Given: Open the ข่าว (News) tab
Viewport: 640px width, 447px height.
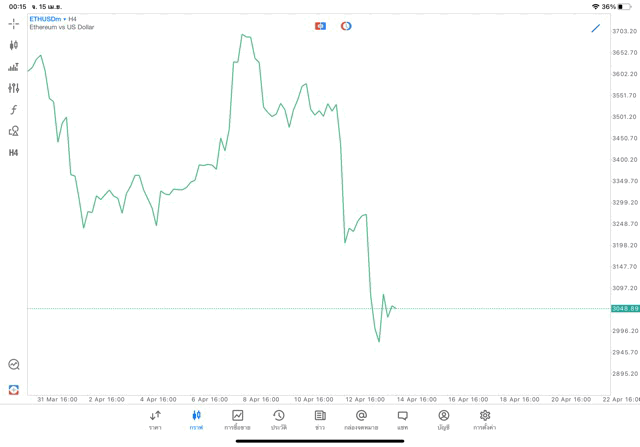Looking at the screenshot, I should coord(320,419).
